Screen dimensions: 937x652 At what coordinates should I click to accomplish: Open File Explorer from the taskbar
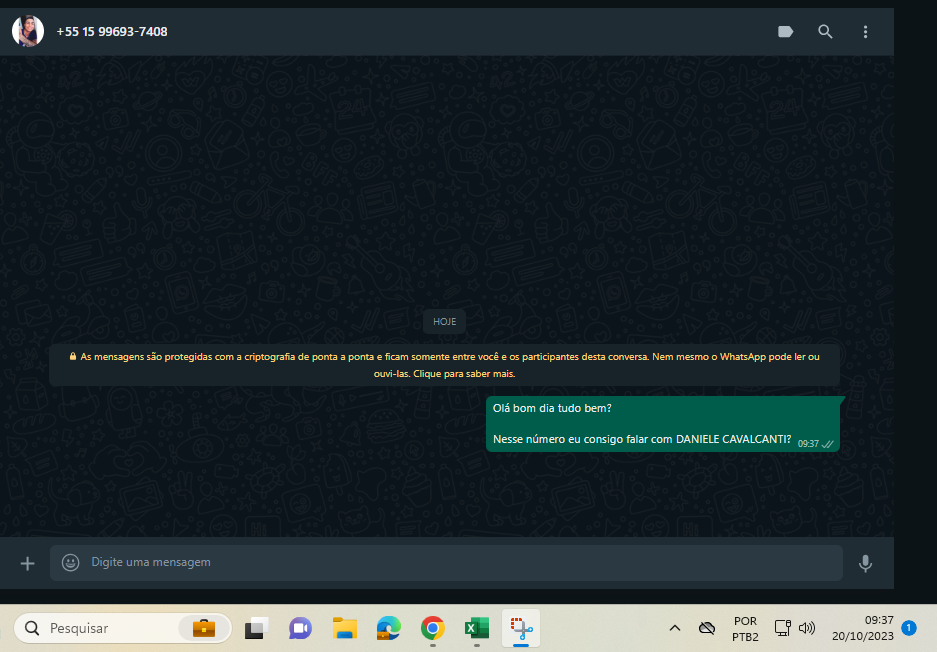click(345, 628)
